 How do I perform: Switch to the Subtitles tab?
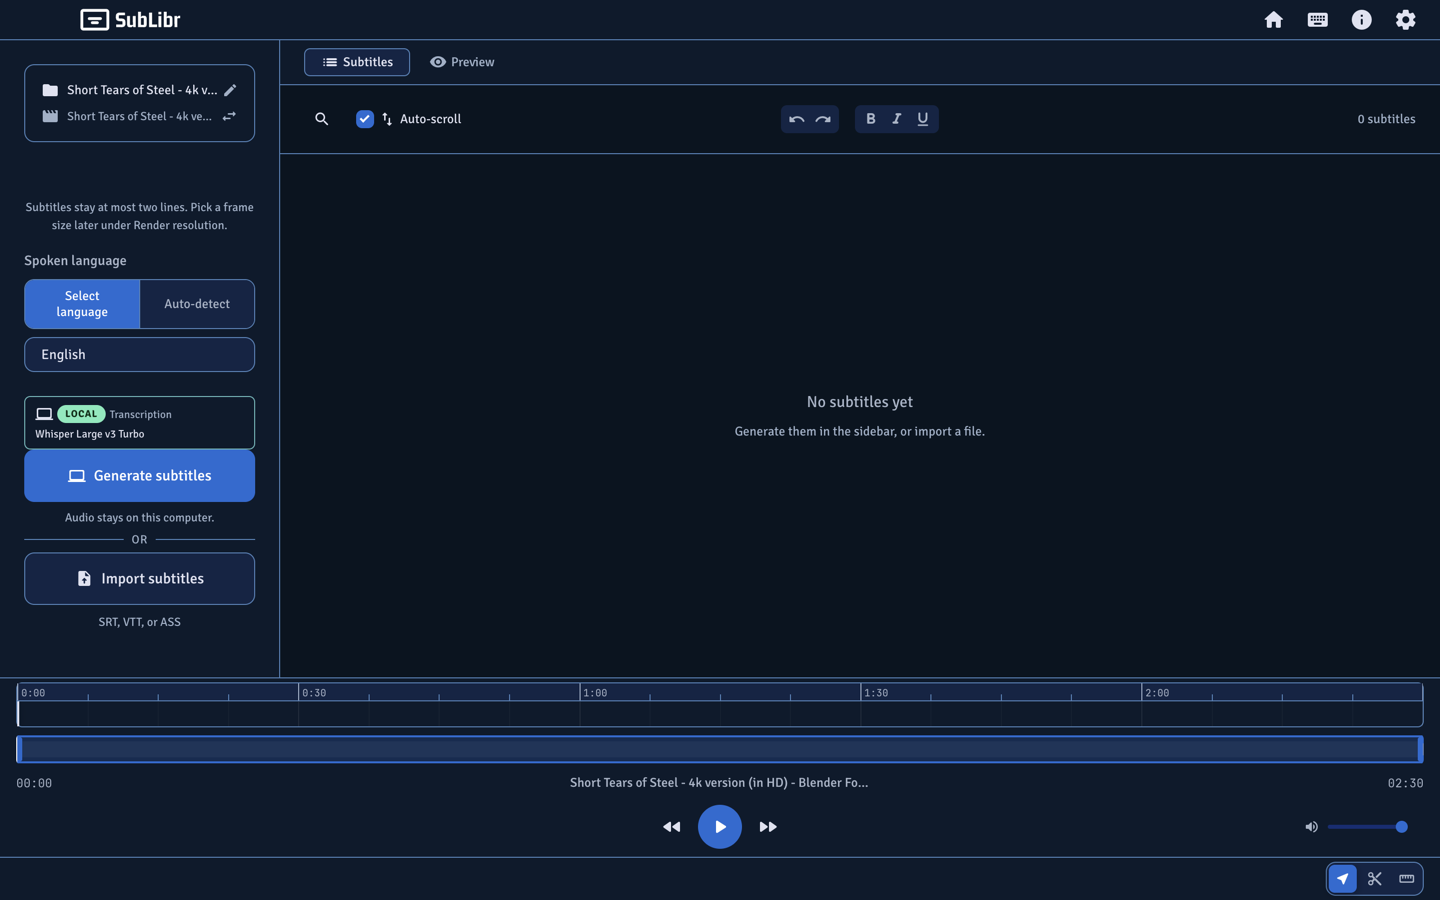[x=357, y=62]
